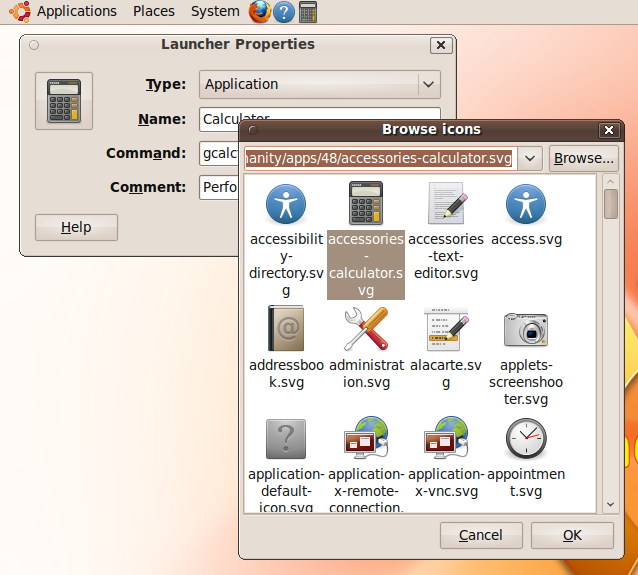
Task: Open the Places menu
Action: pos(154,11)
